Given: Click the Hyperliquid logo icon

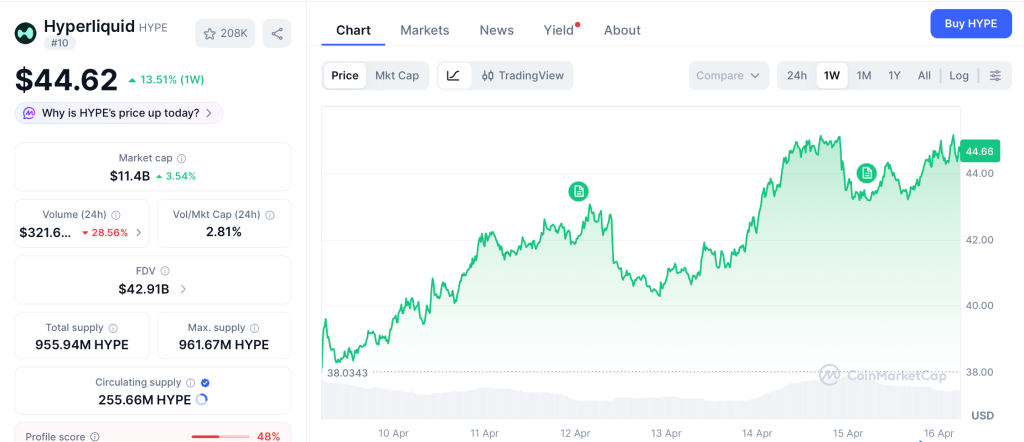Looking at the screenshot, I should point(25,33).
